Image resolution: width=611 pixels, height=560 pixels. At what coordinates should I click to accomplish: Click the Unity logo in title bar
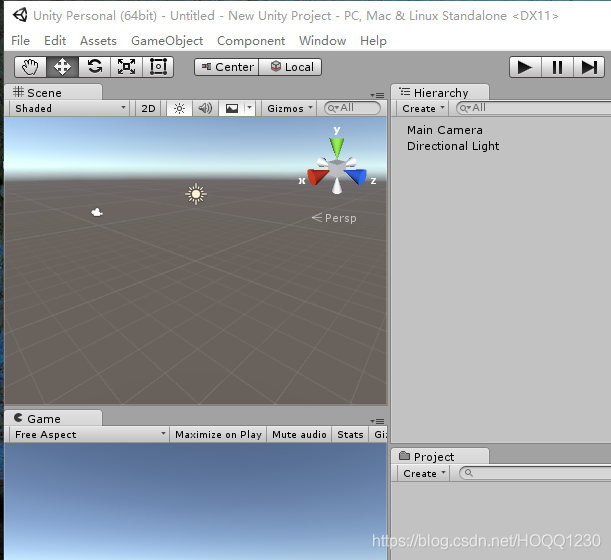pos(20,15)
